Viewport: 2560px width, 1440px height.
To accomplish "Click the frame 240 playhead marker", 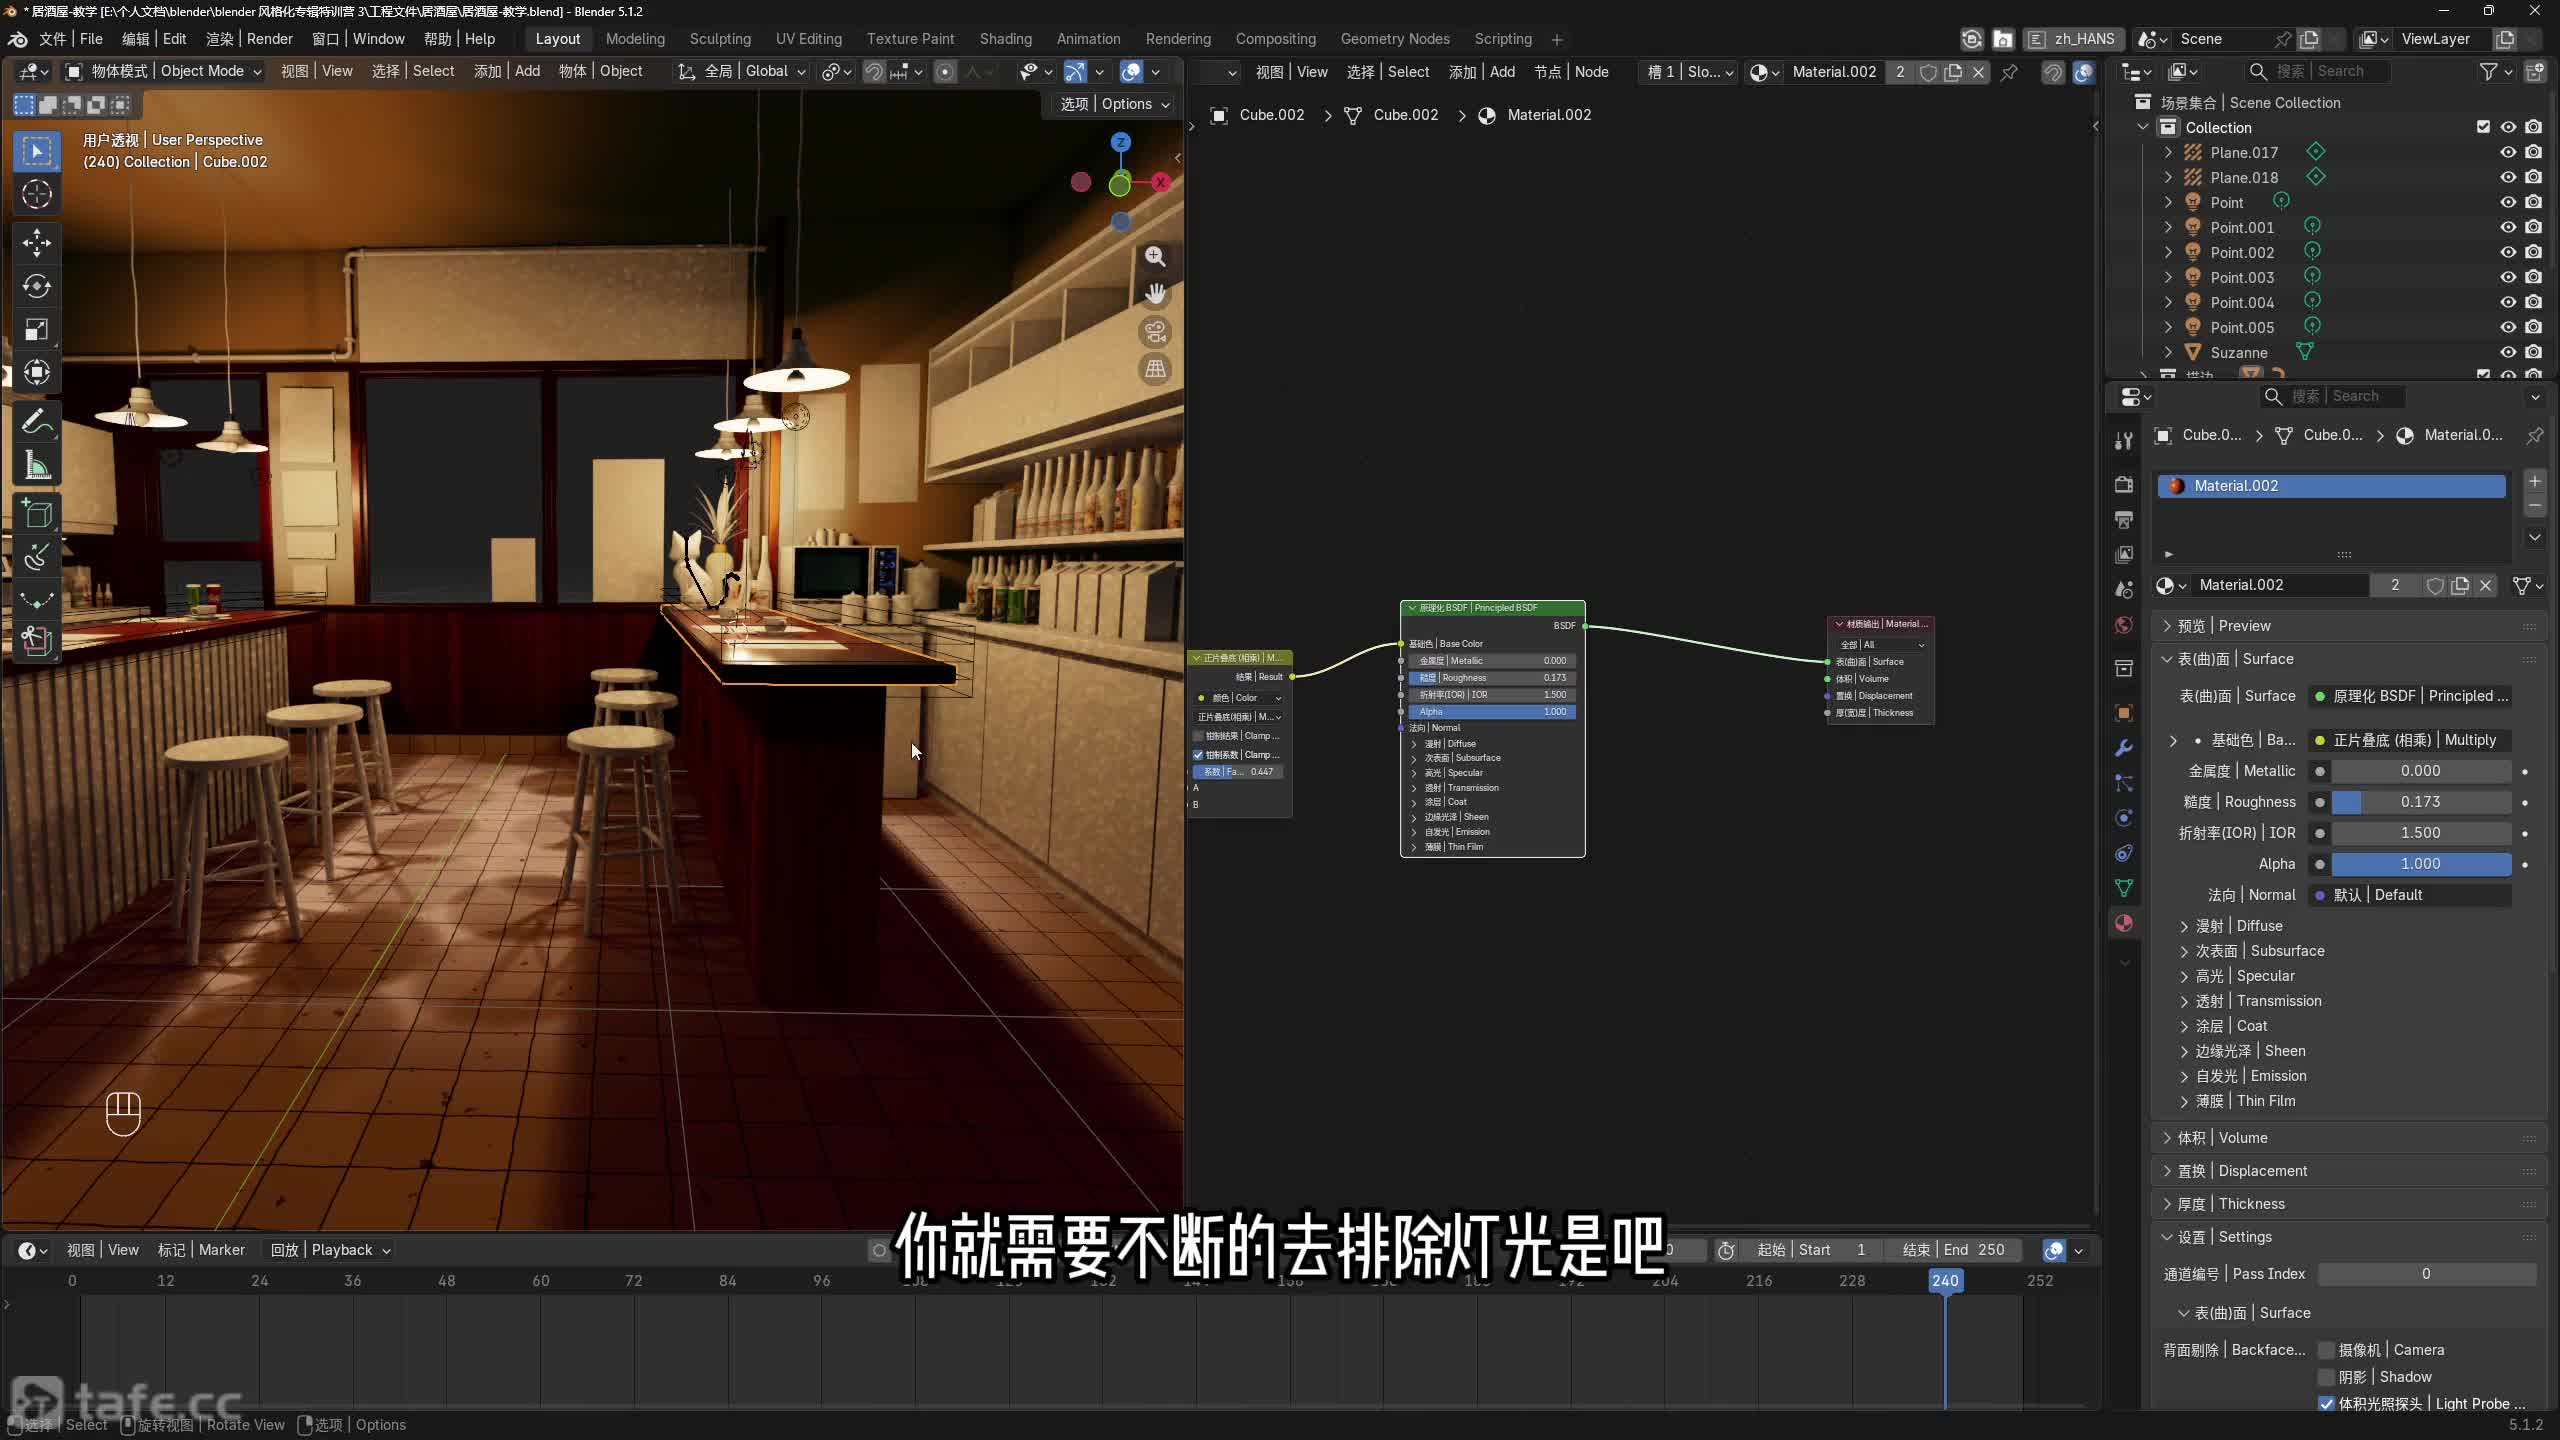I will (x=1945, y=1281).
